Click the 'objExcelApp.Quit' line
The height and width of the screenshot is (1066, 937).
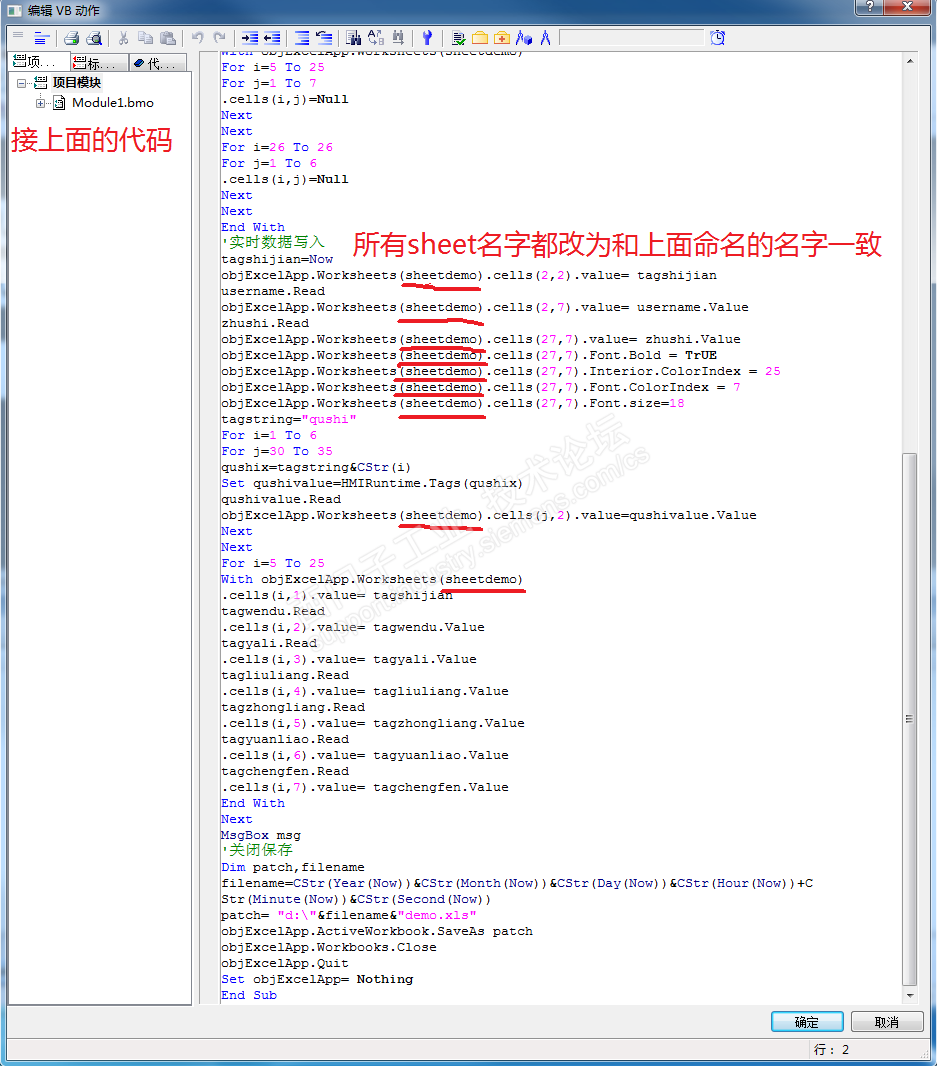tap(285, 963)
